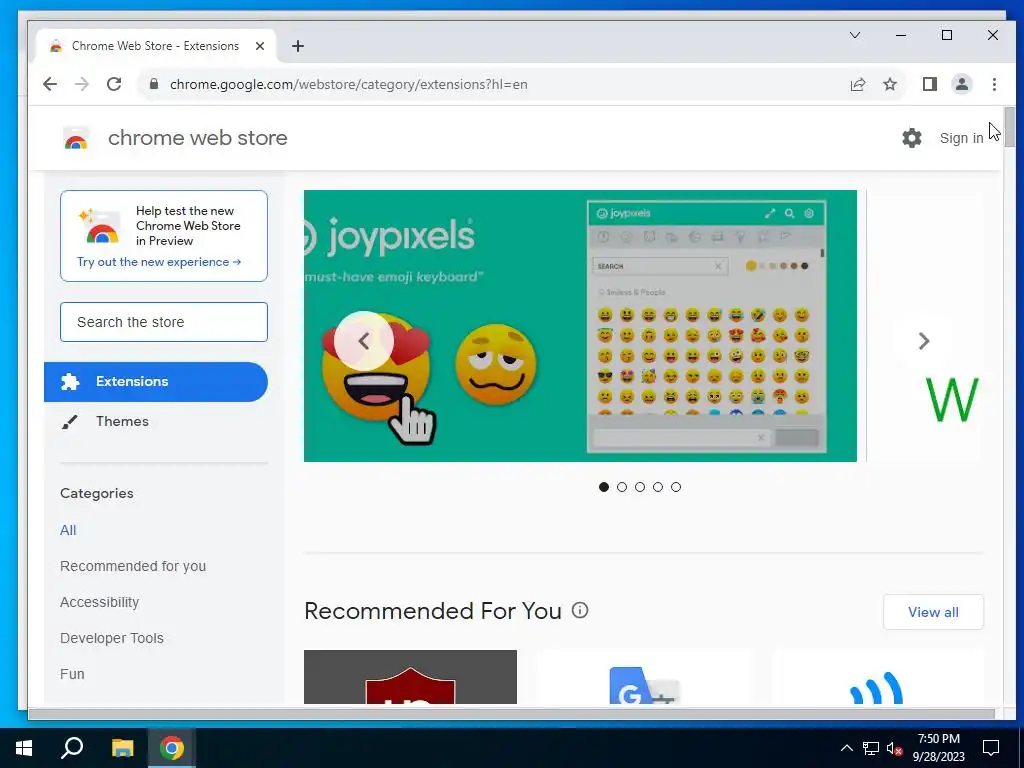Open the taskbar clock and date
The image size is (1024, 768).
tap(938, 748)
